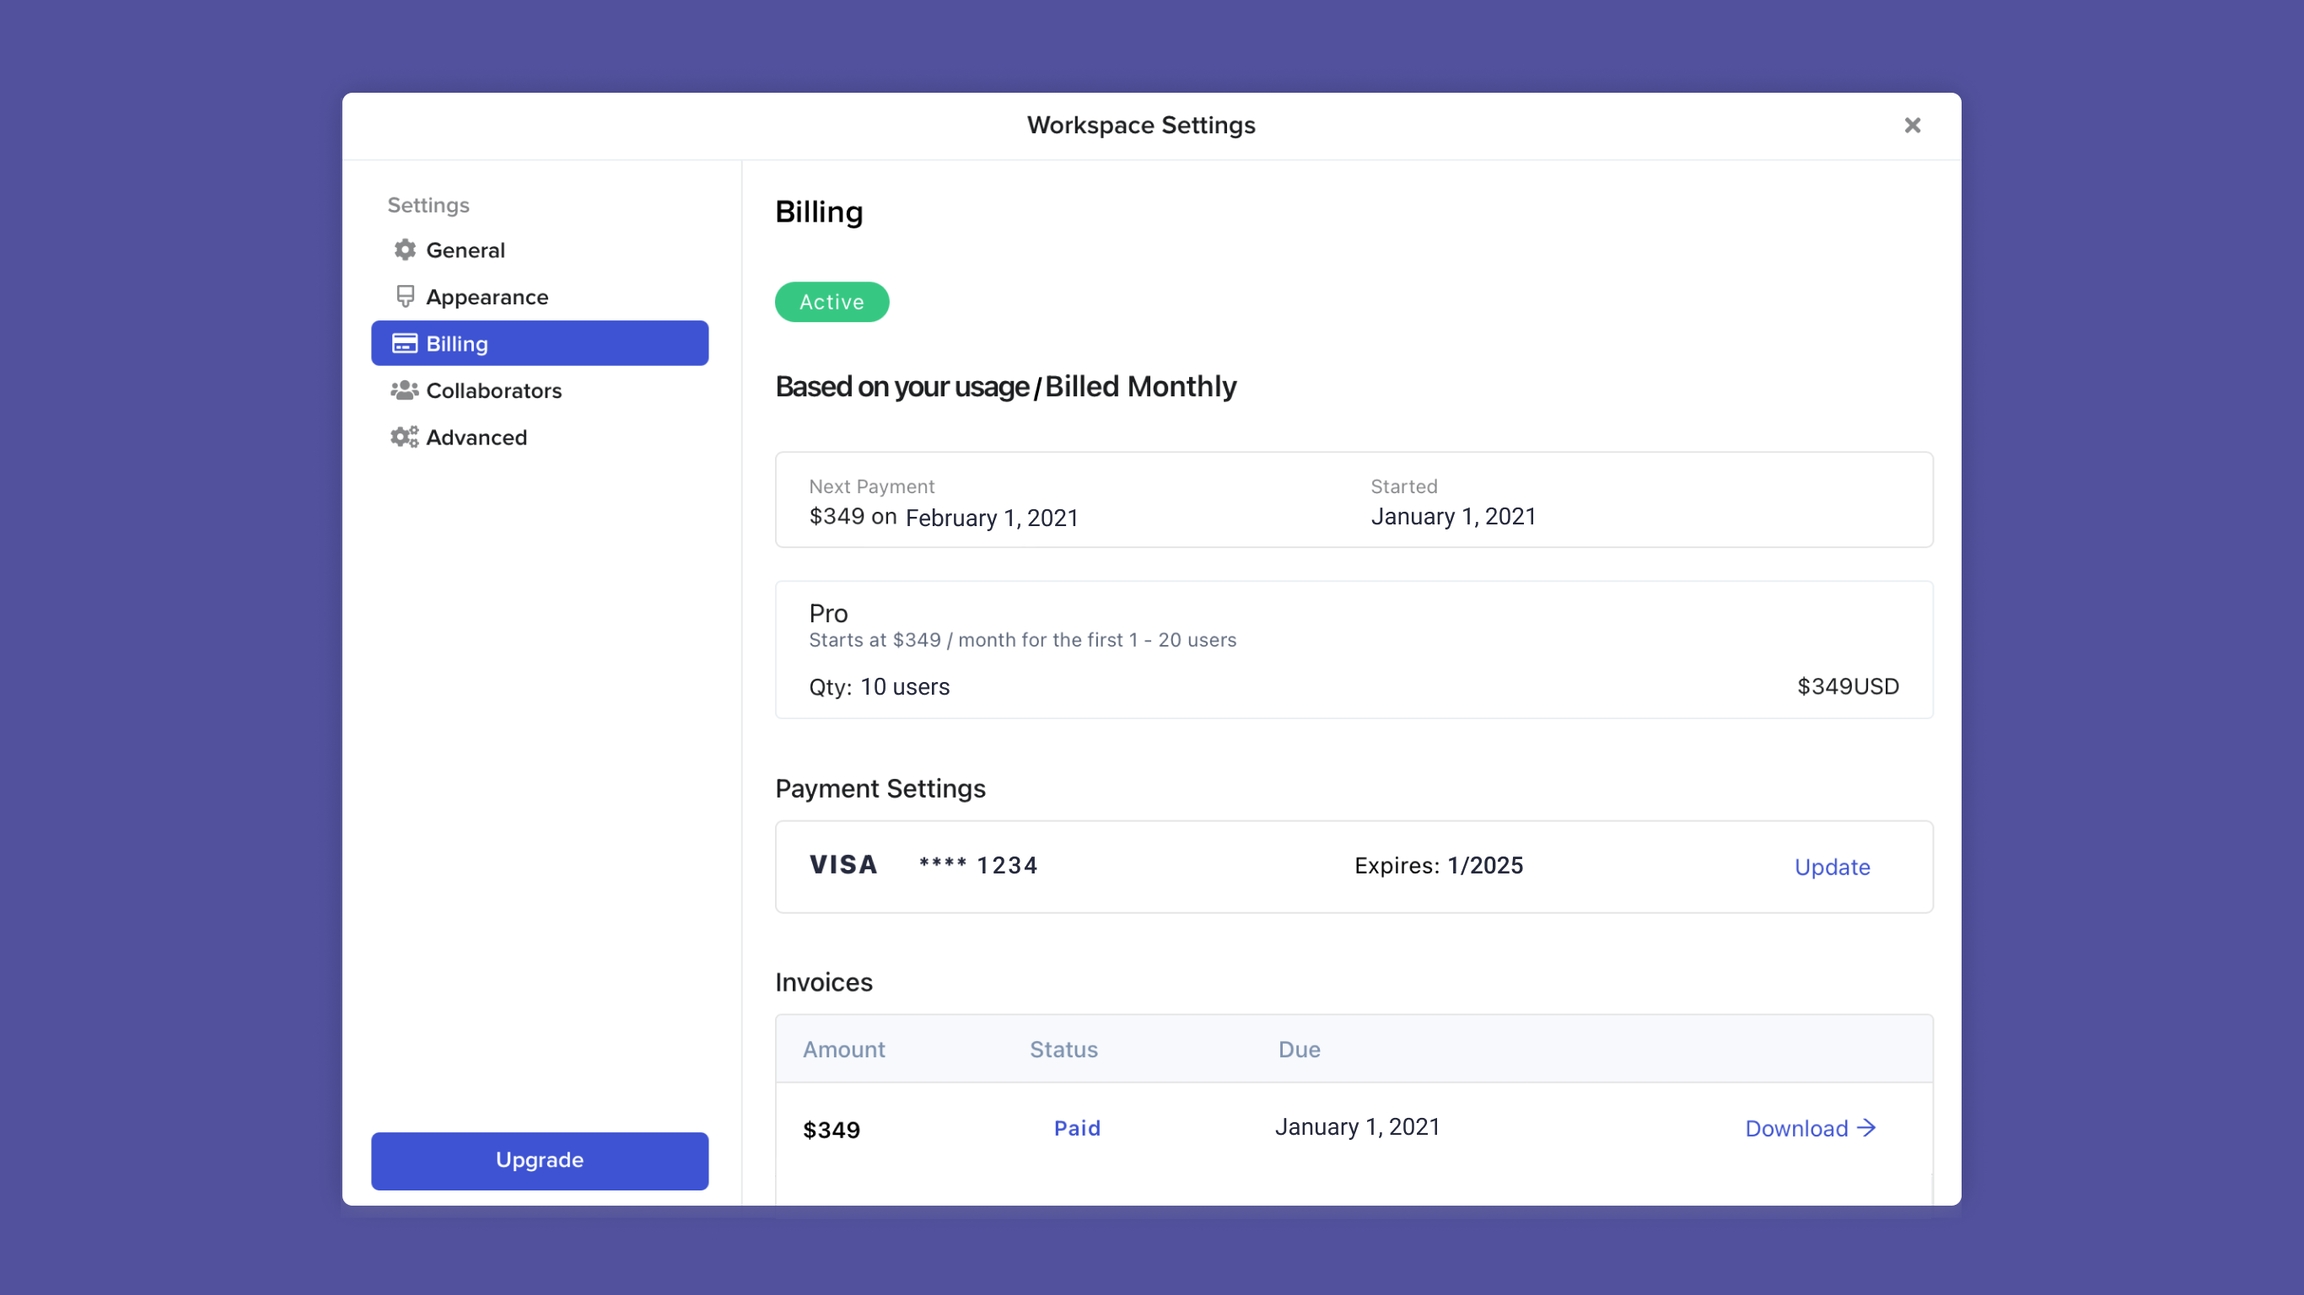Click the Amount column header

(x=843, y=1049)
